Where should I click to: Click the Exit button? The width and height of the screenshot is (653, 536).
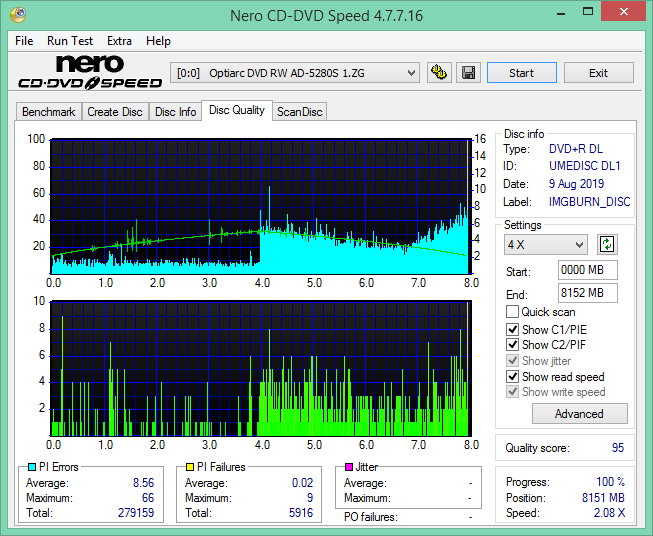coord(598,73)
